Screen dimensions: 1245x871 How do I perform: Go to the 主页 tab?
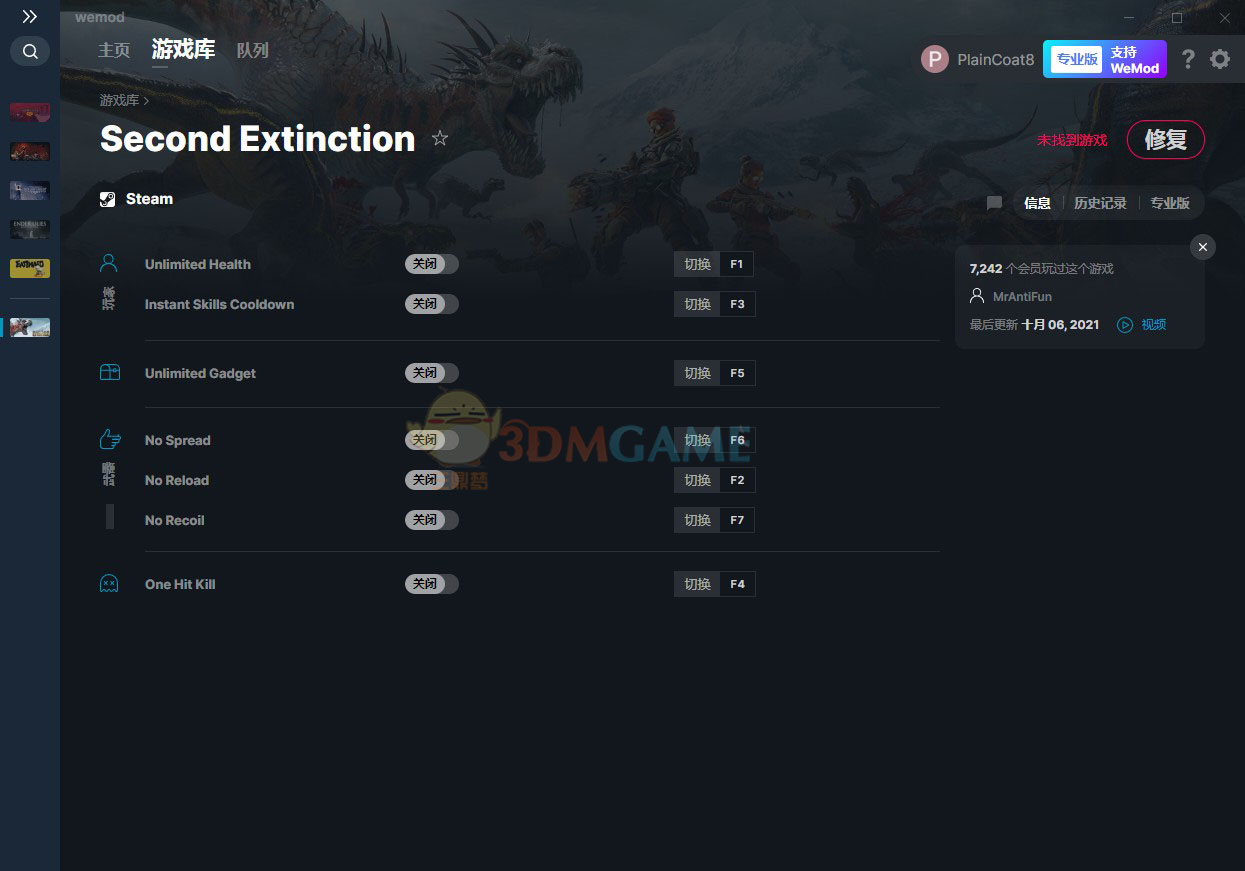point(114,50)
